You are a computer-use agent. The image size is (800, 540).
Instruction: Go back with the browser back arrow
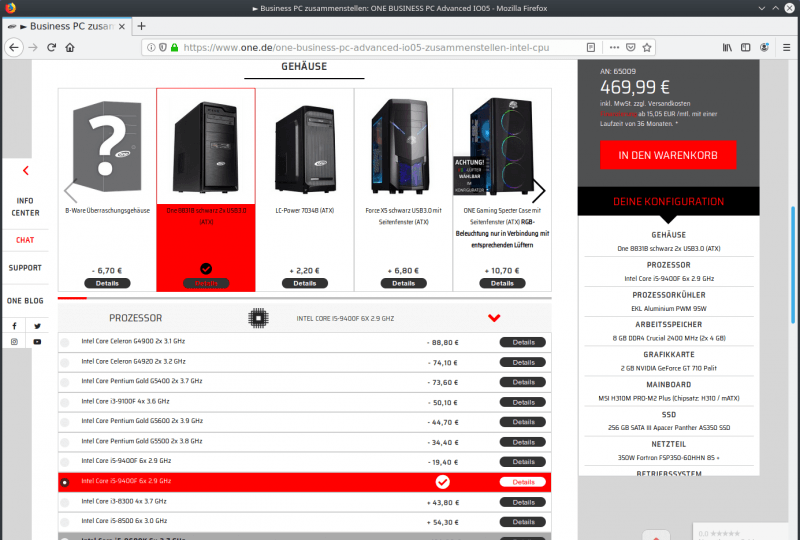[x=14, y=47]
